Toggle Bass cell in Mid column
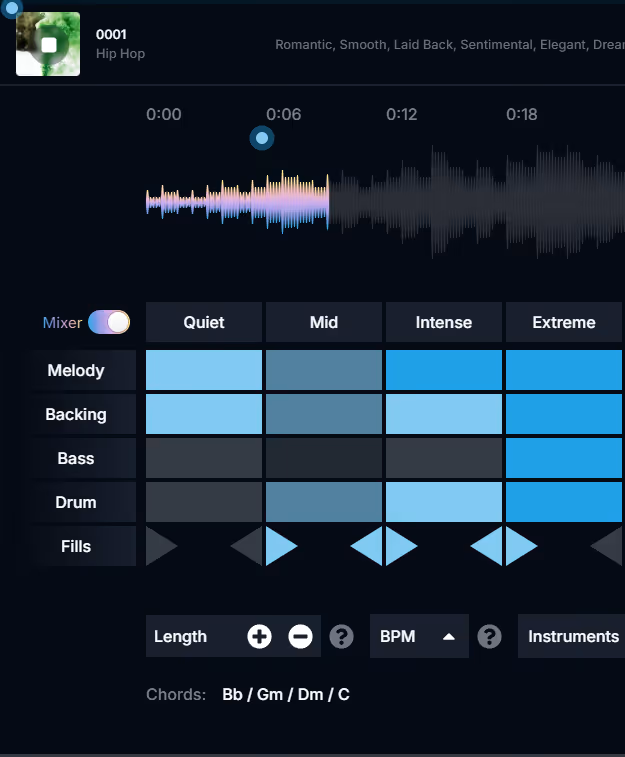The height and width of the screenshot is (757, 625). pos(324,458)
